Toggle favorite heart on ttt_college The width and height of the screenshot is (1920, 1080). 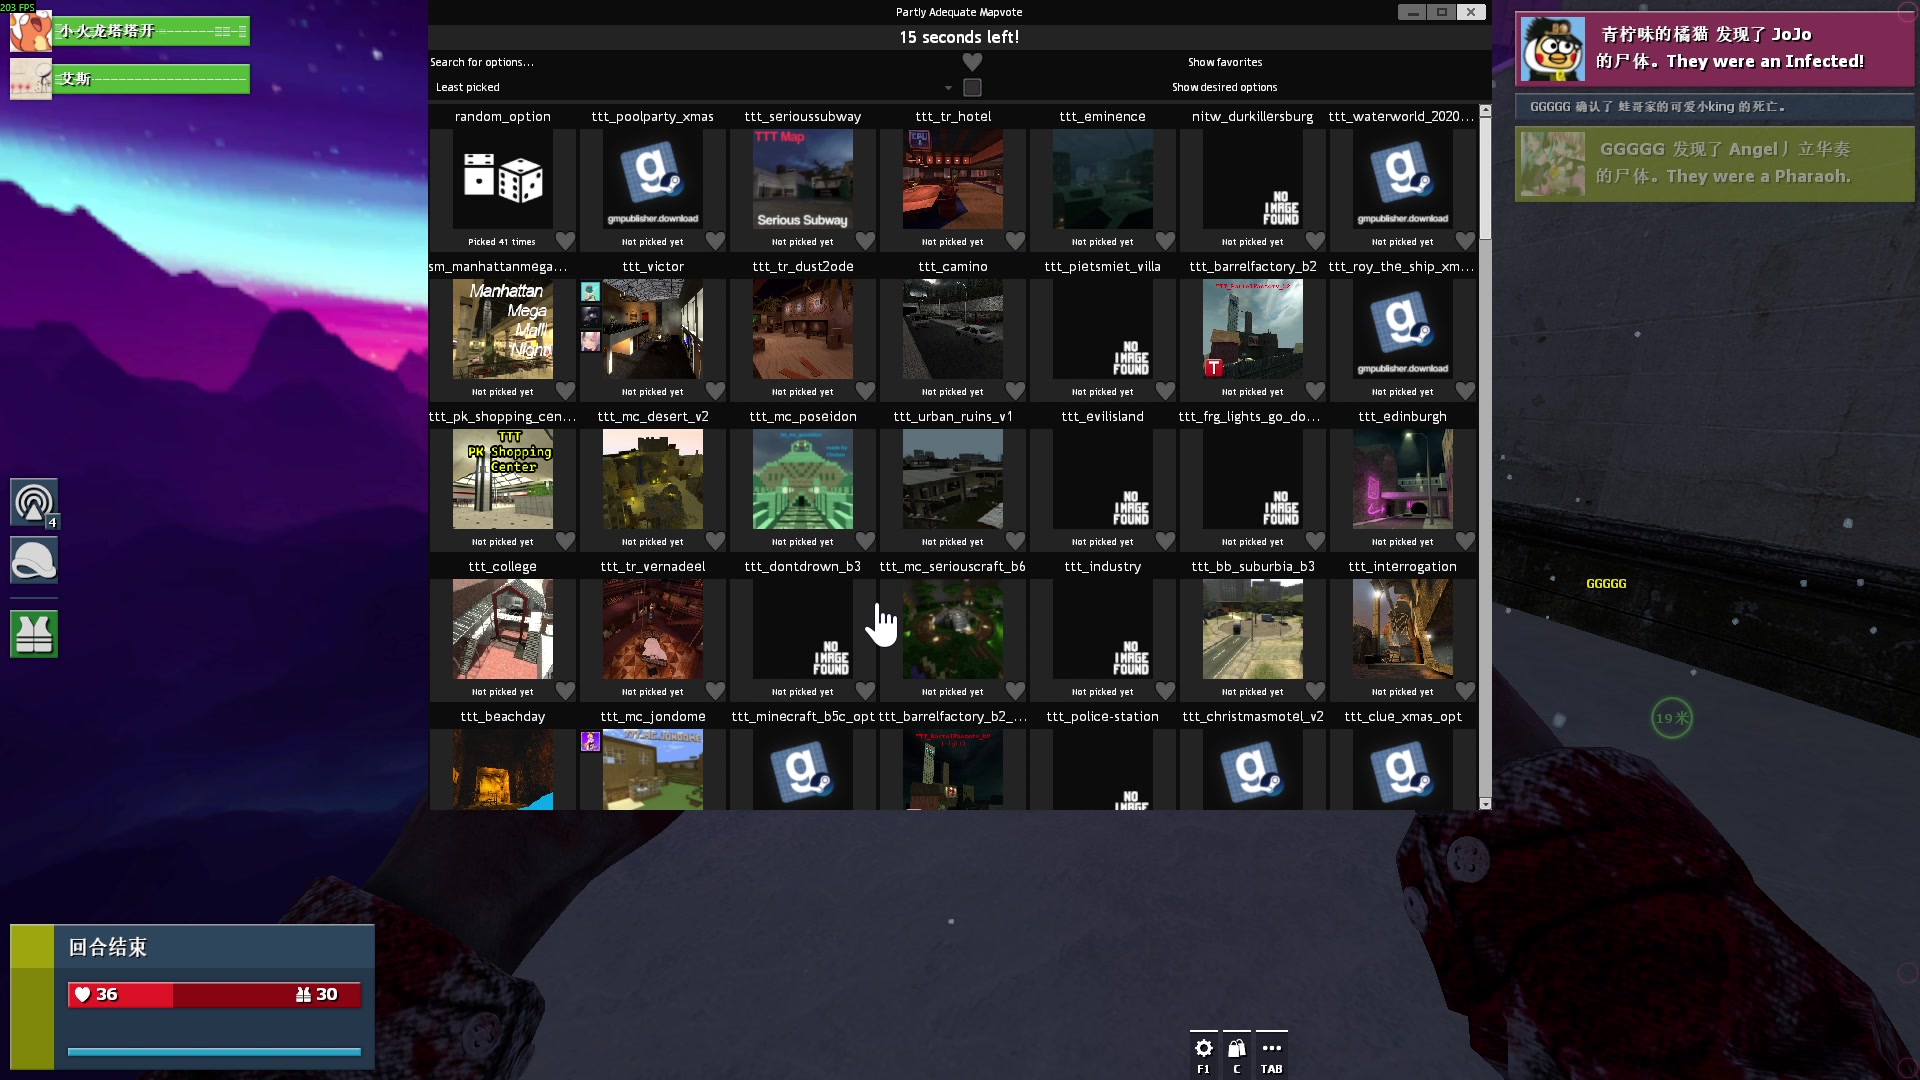click(x=565, y=691)
